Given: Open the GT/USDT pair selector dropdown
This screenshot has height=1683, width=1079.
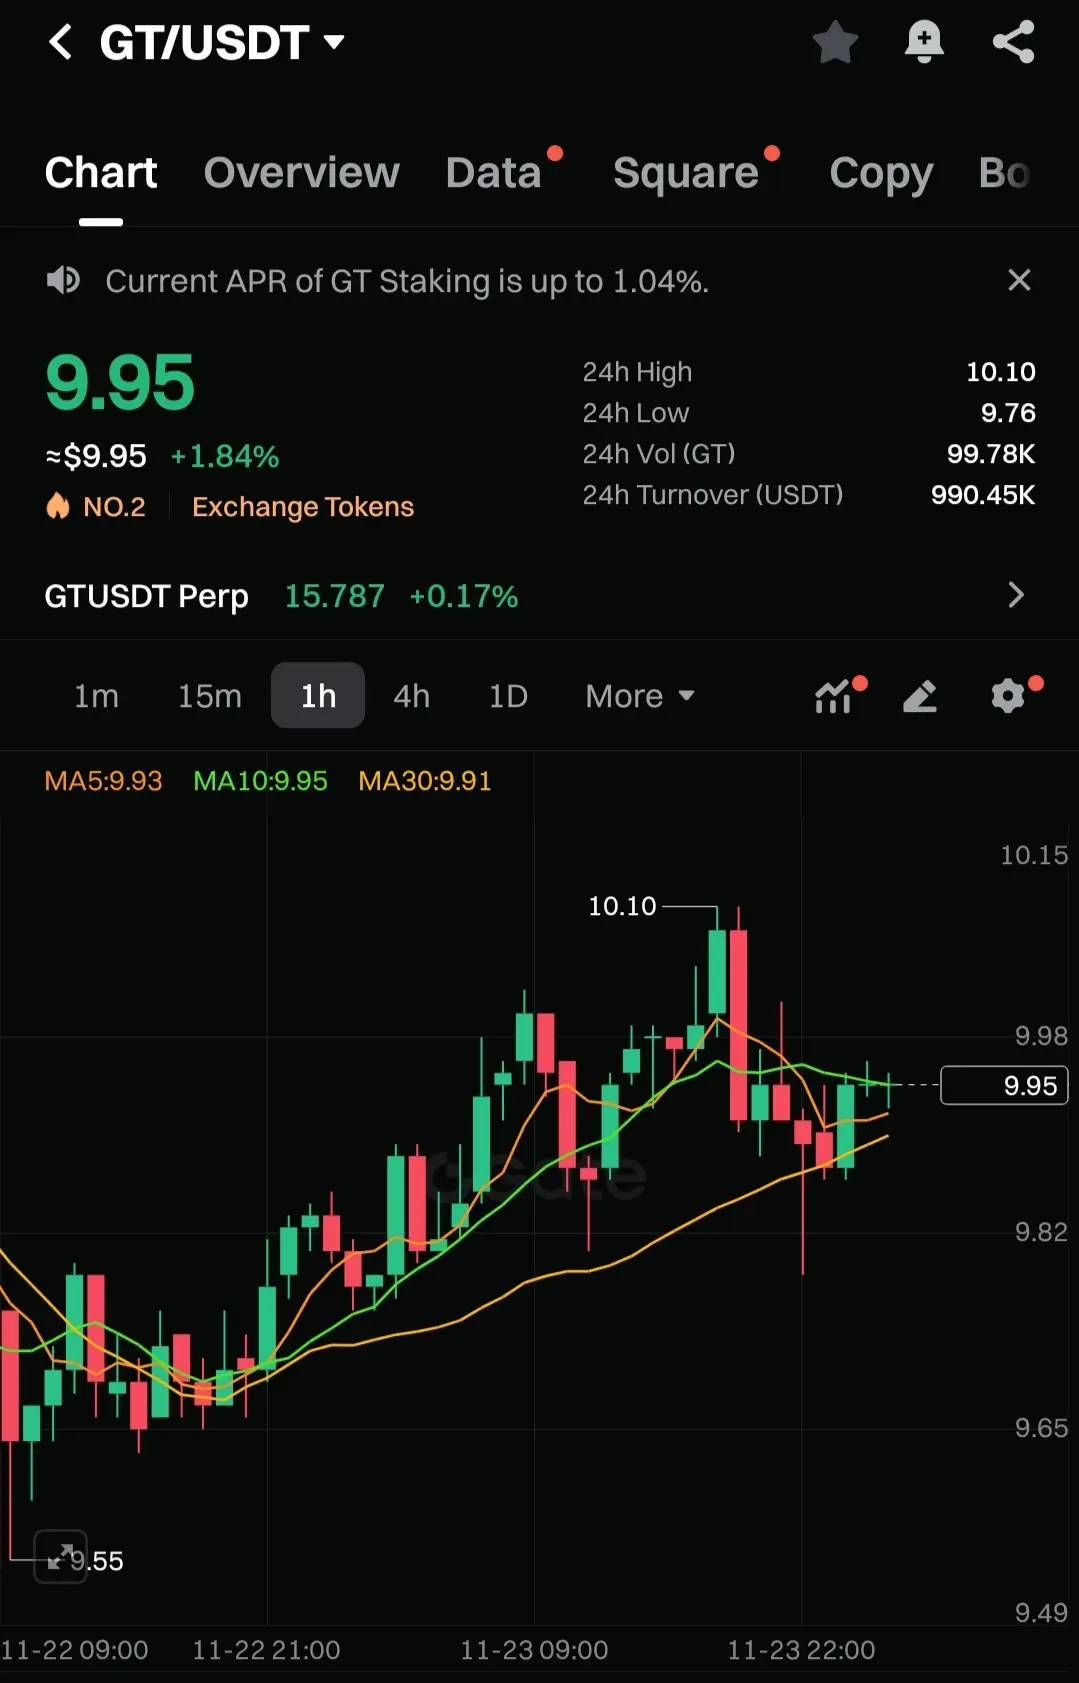Looking at the screenshot, I should (222, 42).
